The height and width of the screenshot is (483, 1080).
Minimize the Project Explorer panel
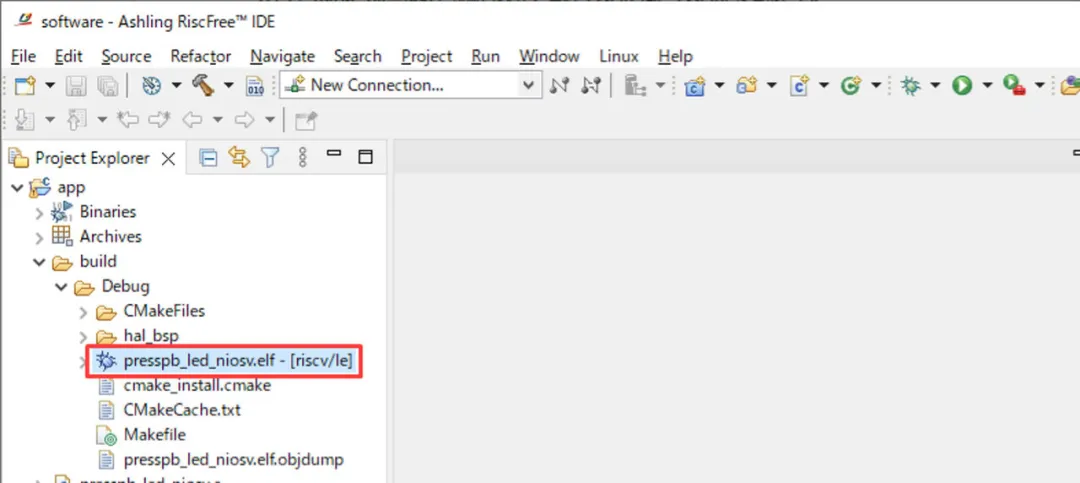pyautogui.click(x=334, y=154)
